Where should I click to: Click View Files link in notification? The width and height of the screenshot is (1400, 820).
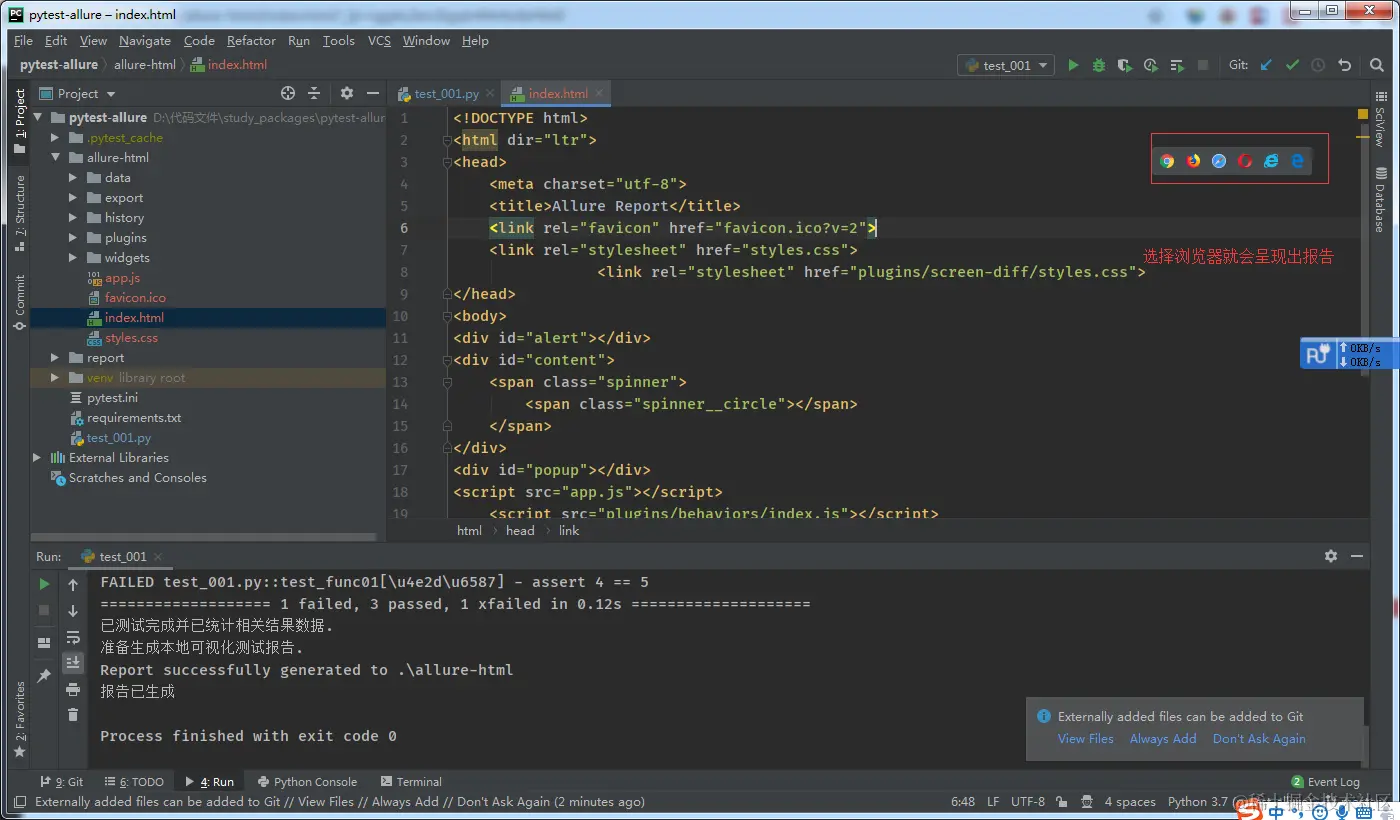click(1086, 739)
